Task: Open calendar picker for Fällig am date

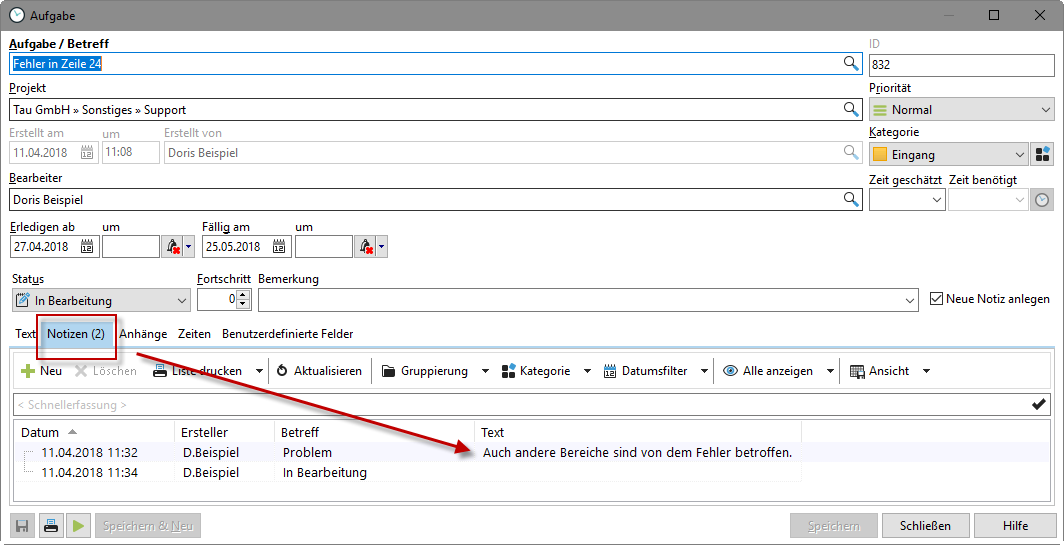Action: pyautogui.click(x=280, y=246)
